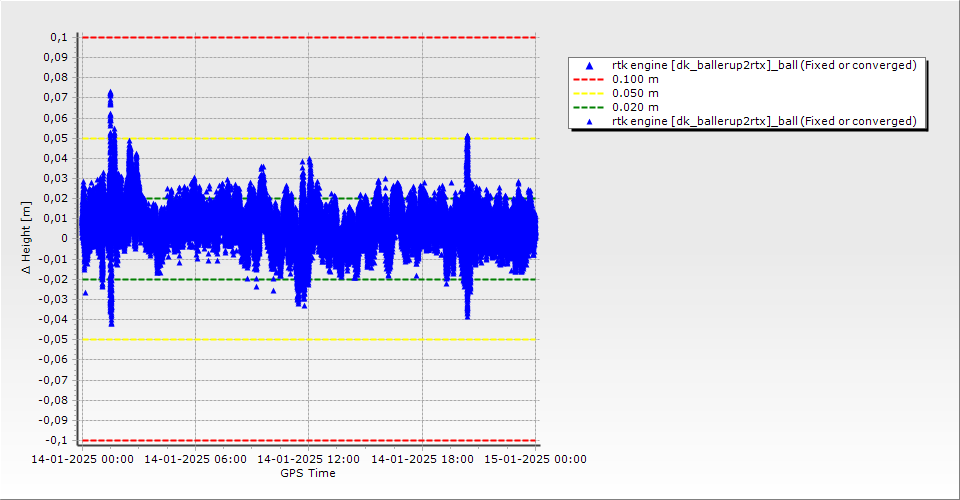This screenshot has height=500, width=960.
Task: Click the '14-01-2025 18:00' time label
Action: click(422, 459)
